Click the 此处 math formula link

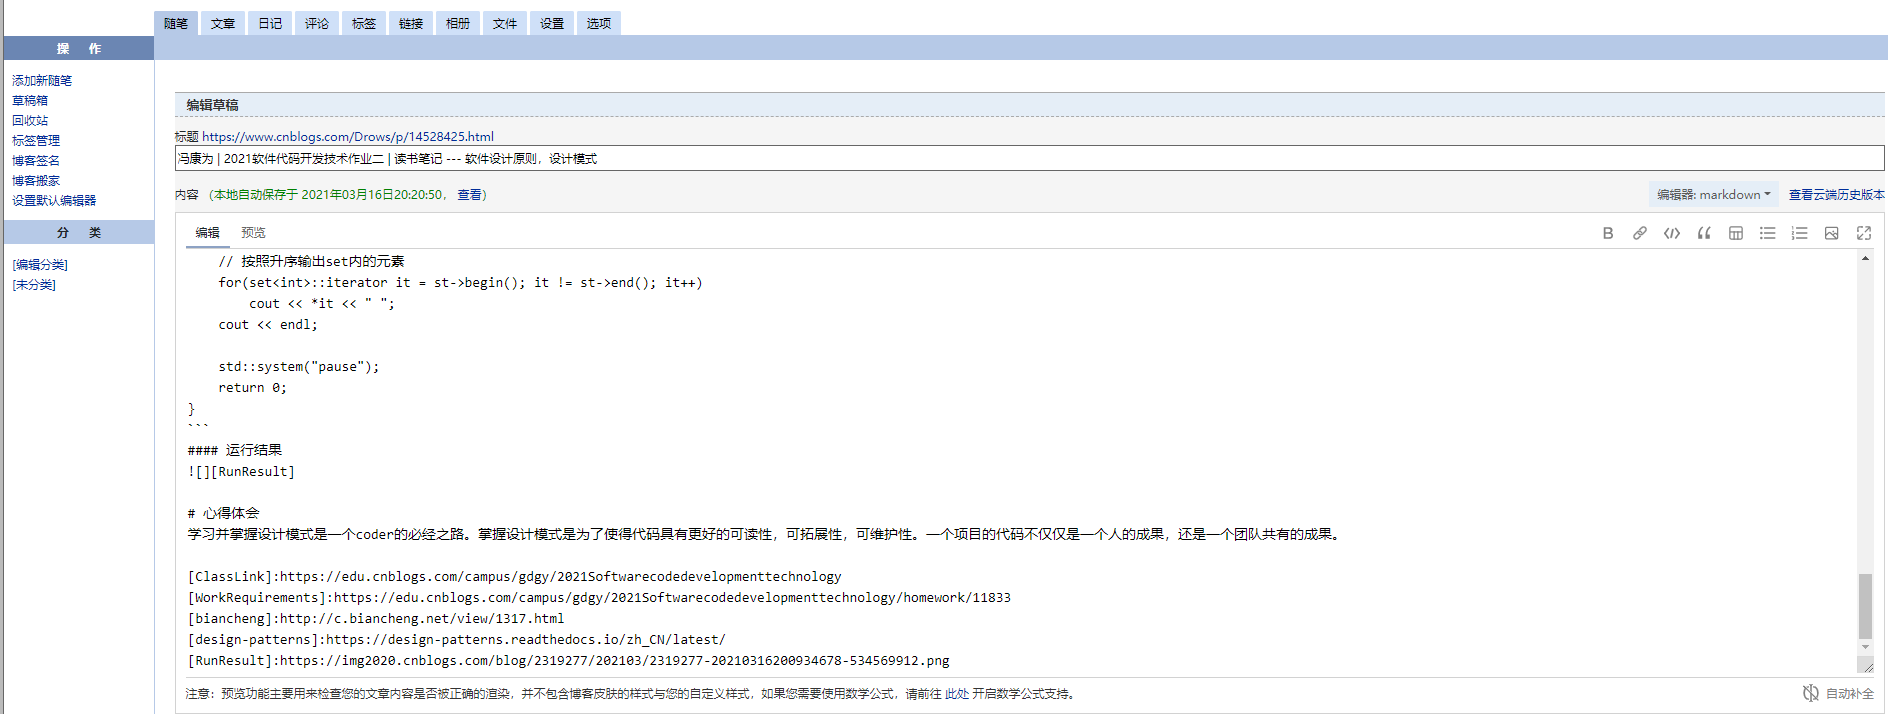[x=957, y=693]
